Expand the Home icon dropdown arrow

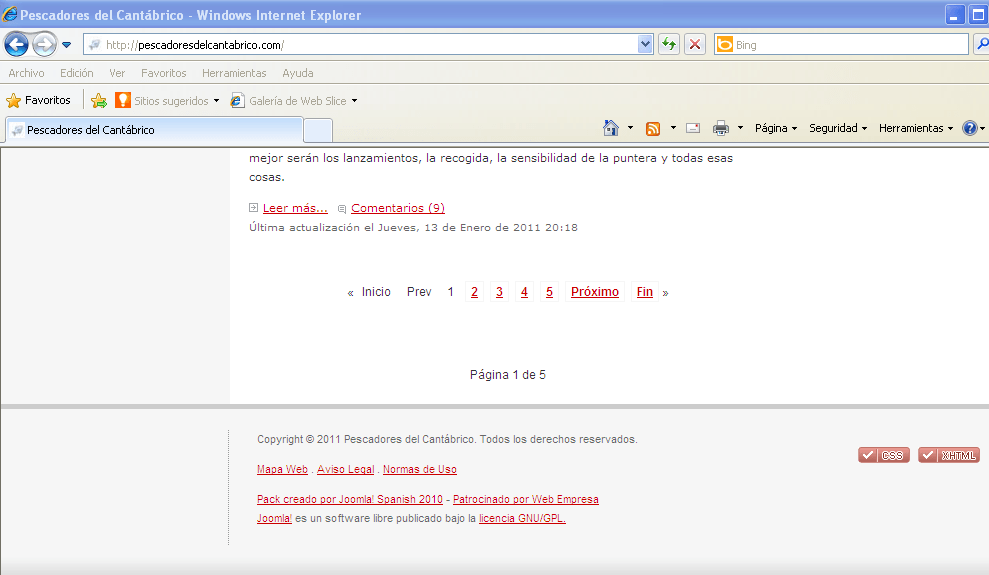630,128
